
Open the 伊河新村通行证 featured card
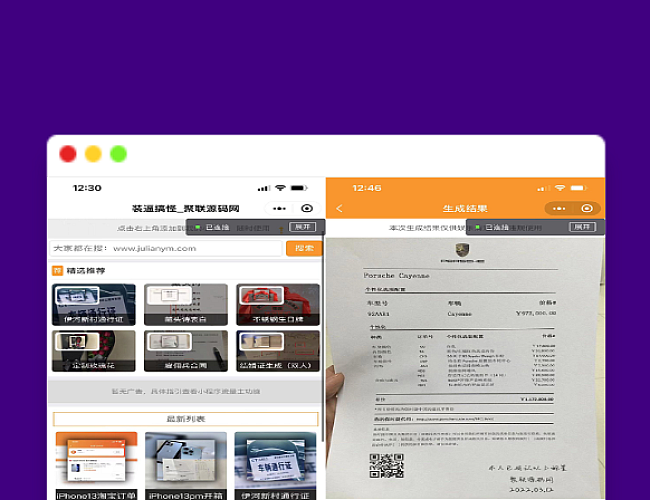(94, 305)
